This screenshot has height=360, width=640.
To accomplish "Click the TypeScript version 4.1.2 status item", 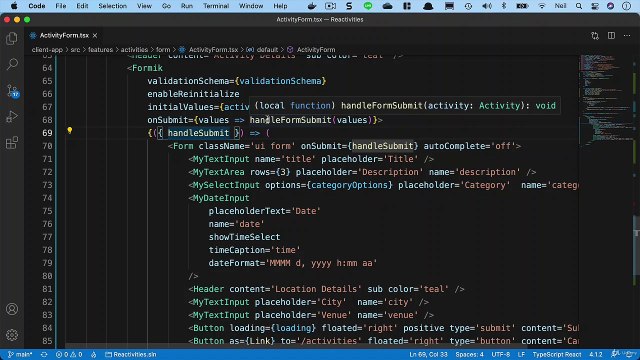I will coord(596,354).
